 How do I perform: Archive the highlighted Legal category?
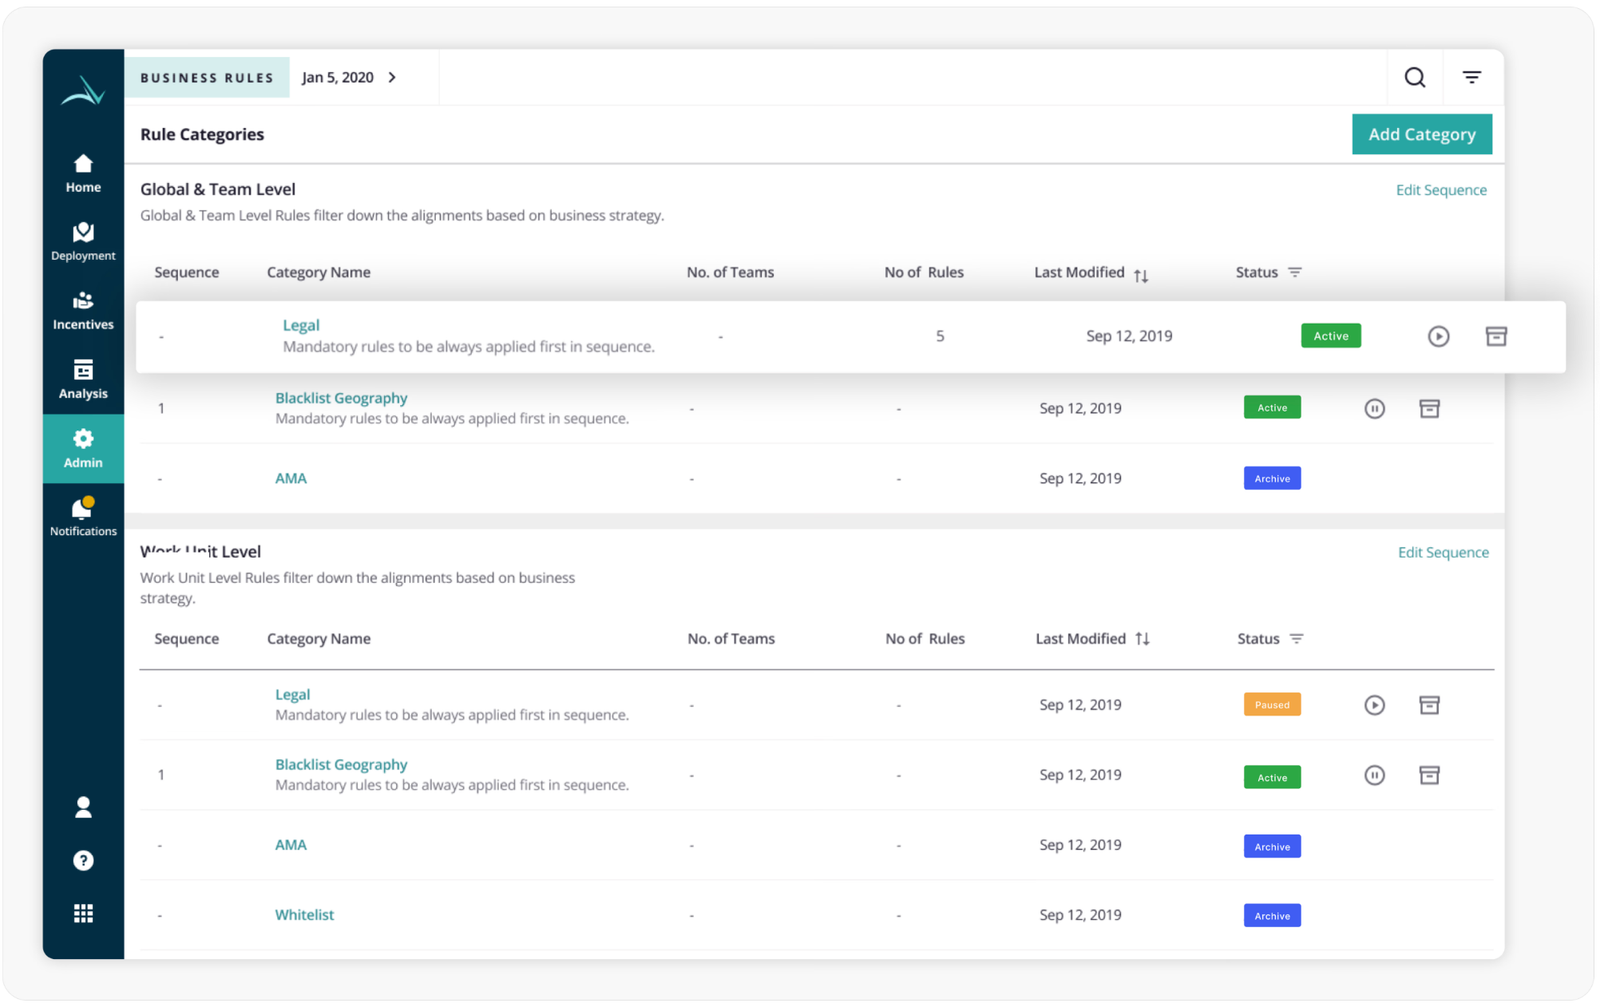click(1496, 336)
